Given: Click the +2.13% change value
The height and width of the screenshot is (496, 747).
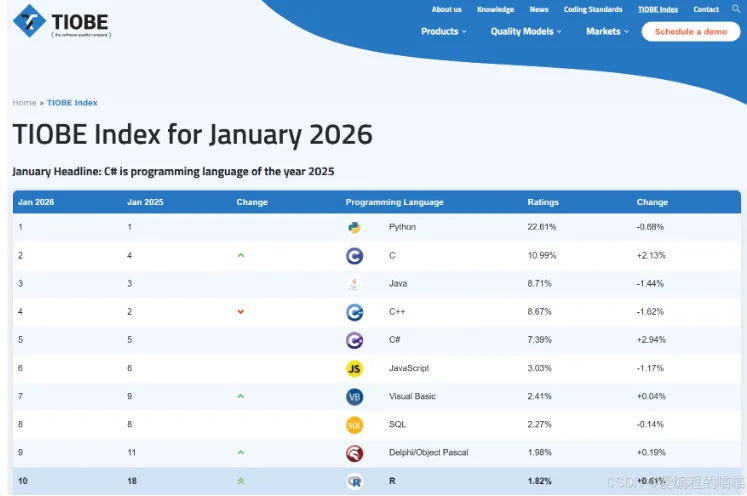Looking at the screenshot, I should [x=651, y=255].
